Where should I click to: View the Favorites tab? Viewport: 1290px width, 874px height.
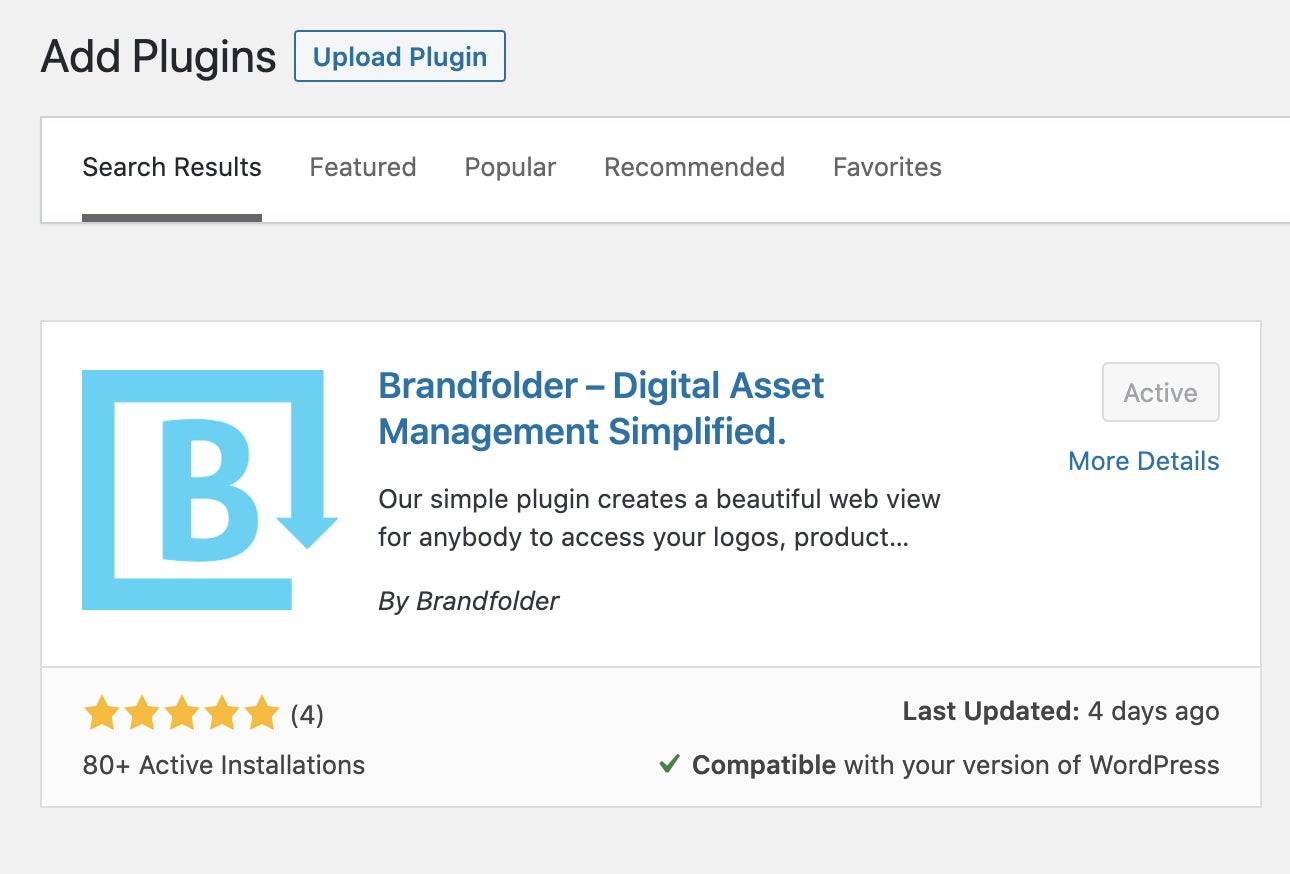(887, 167)
